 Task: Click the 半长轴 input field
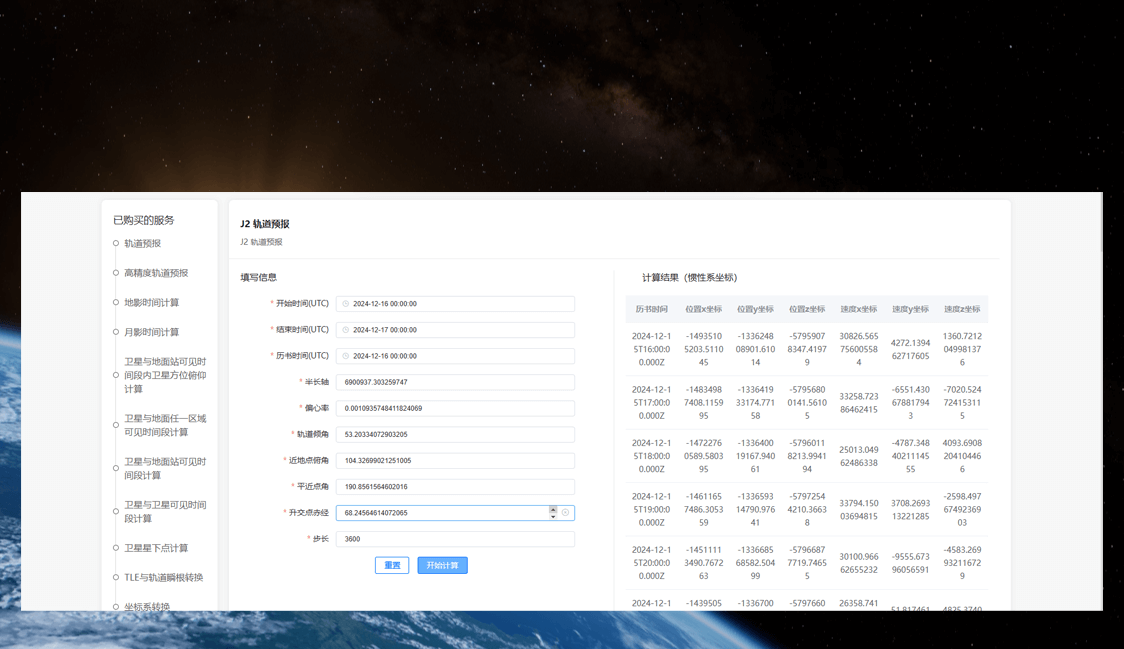(455, 382)
